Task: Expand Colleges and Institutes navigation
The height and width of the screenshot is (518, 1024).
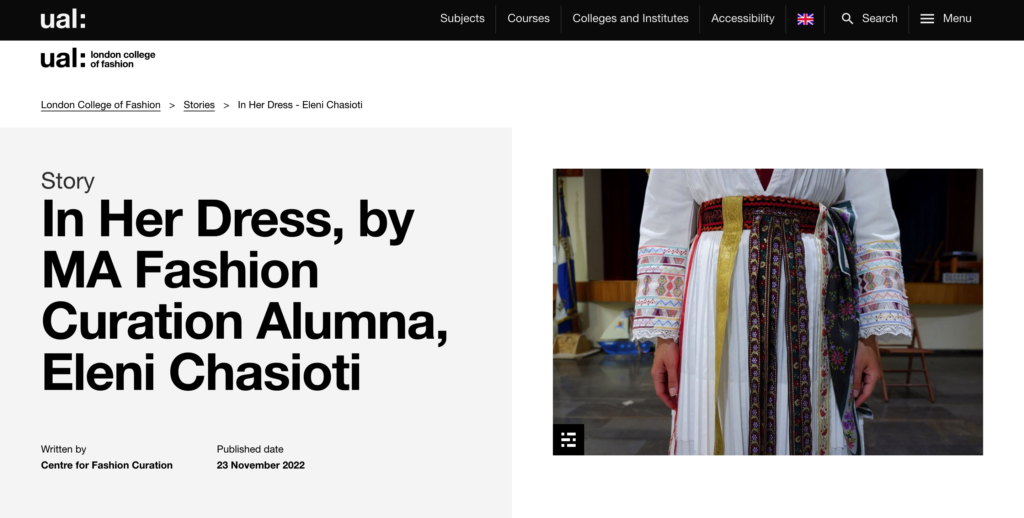Action: [x=630, y=19]
